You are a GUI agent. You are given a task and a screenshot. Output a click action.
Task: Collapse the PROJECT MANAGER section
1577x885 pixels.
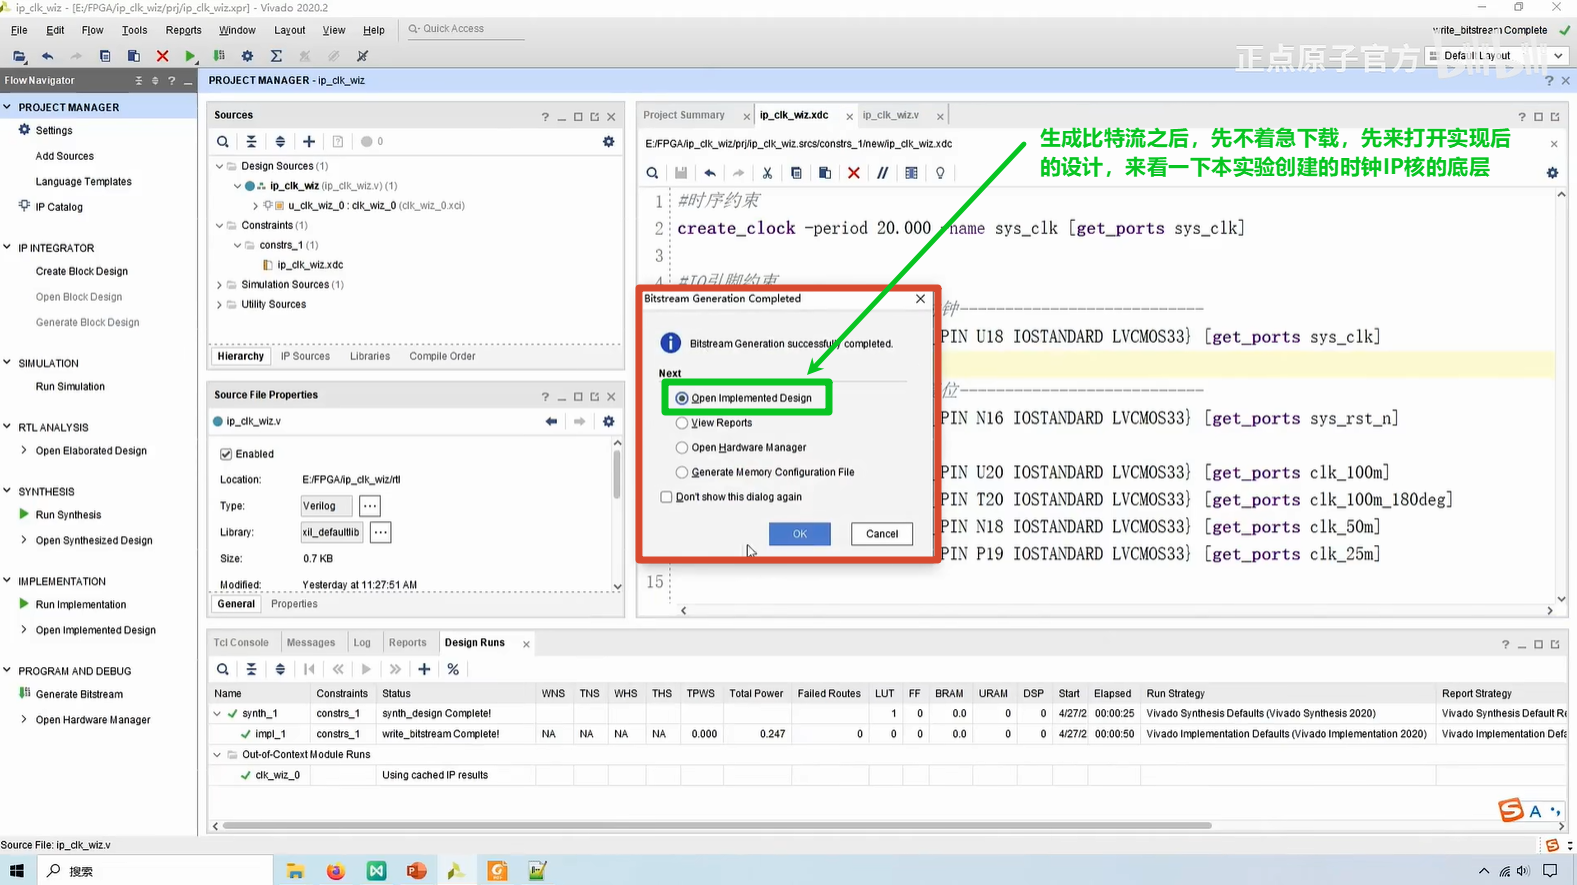(x=8, y=107)
